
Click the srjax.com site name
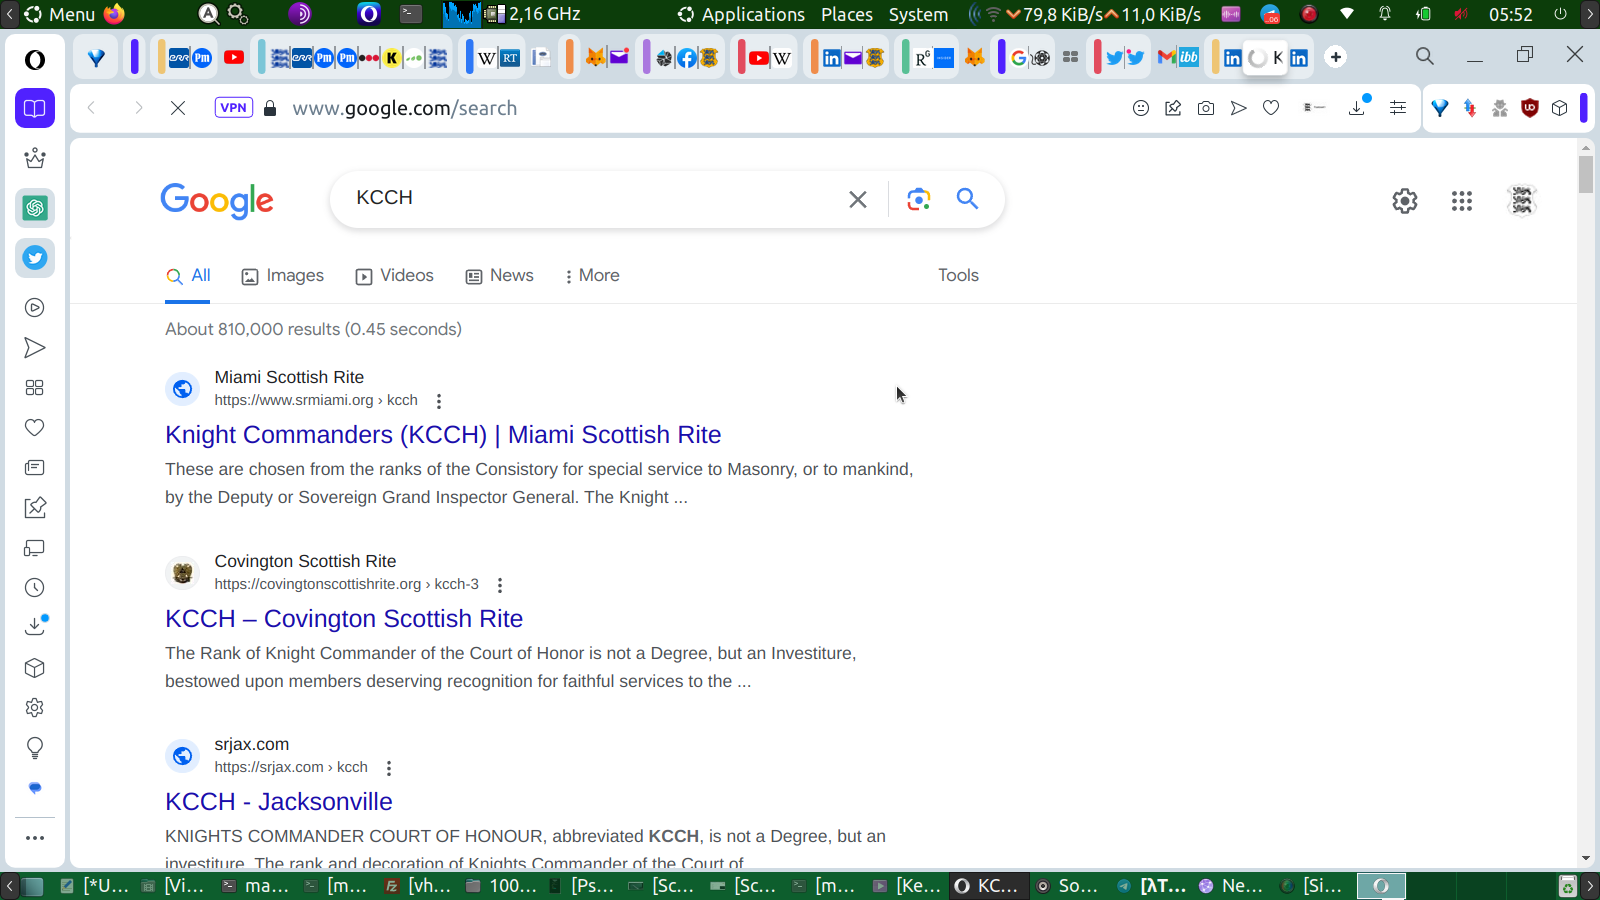tap(252, 744)
